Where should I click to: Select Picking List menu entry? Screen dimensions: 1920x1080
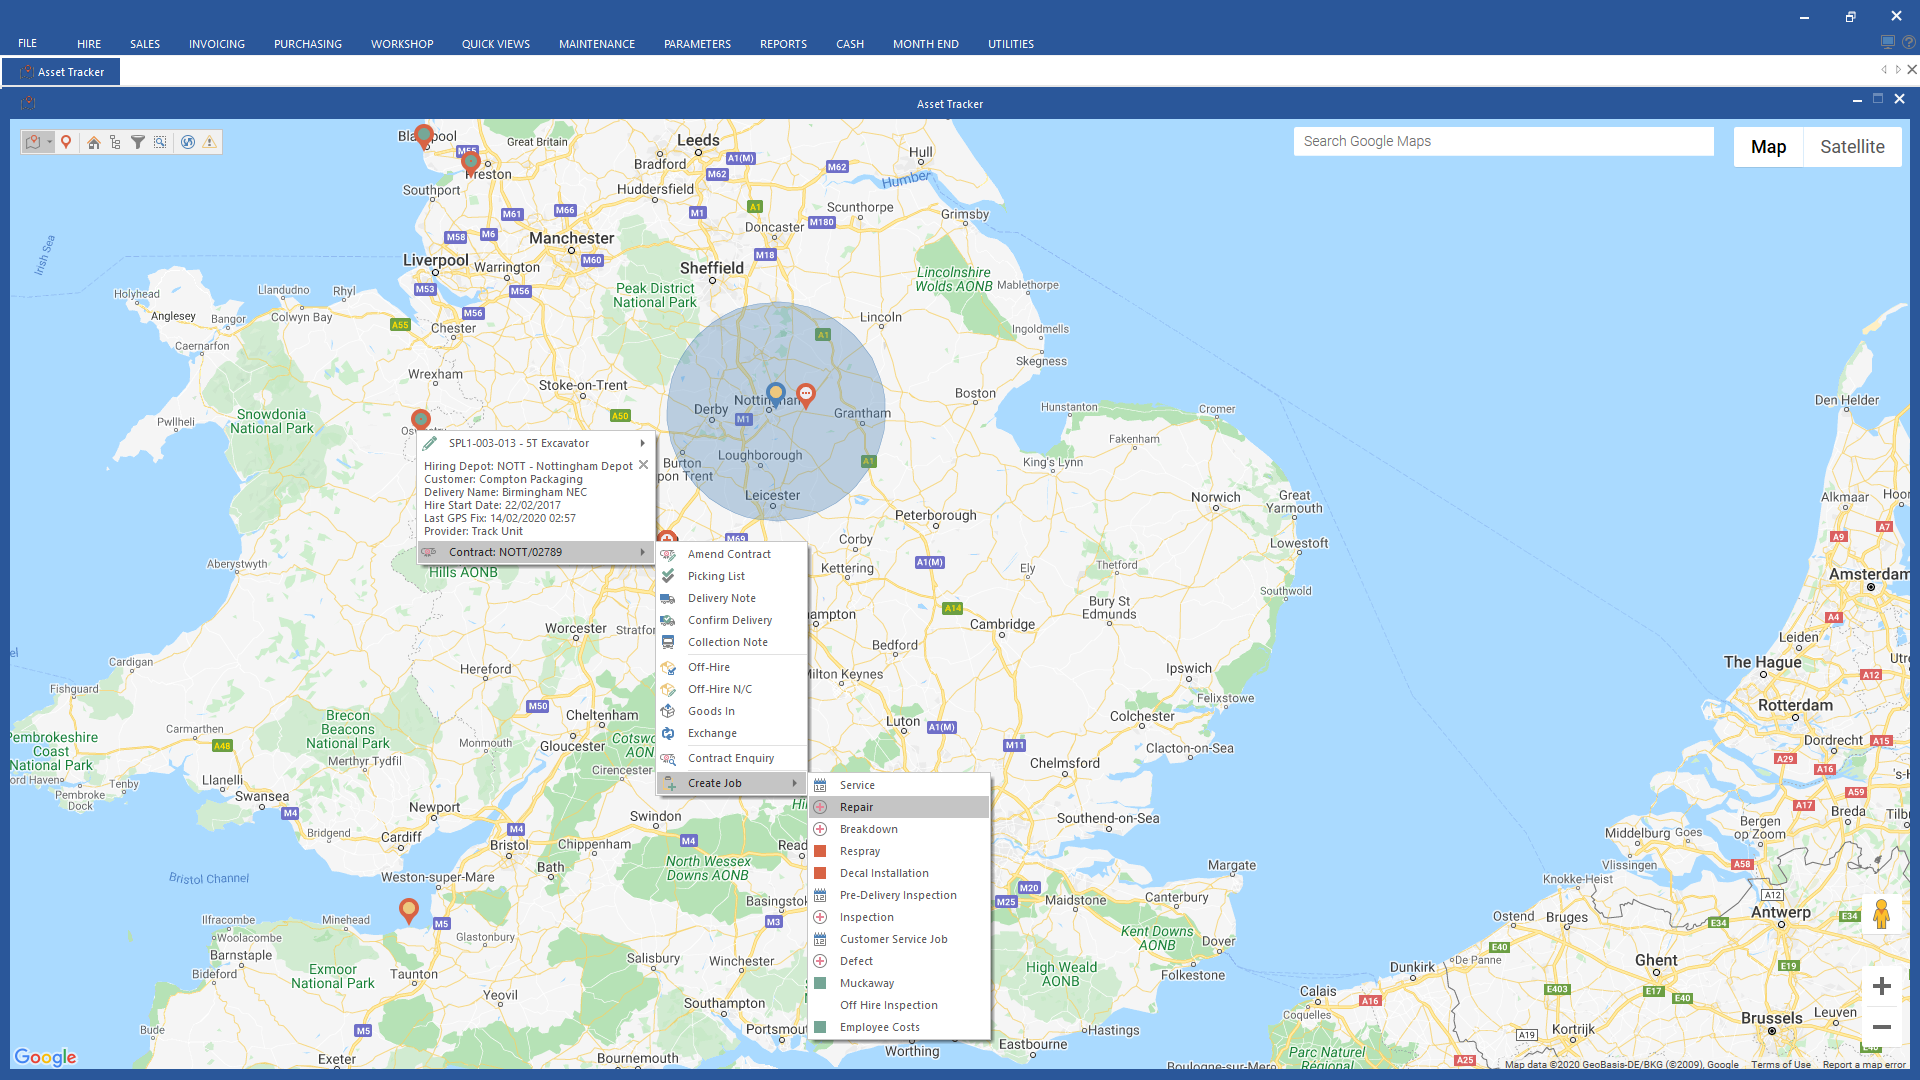[x=731, y=576]
